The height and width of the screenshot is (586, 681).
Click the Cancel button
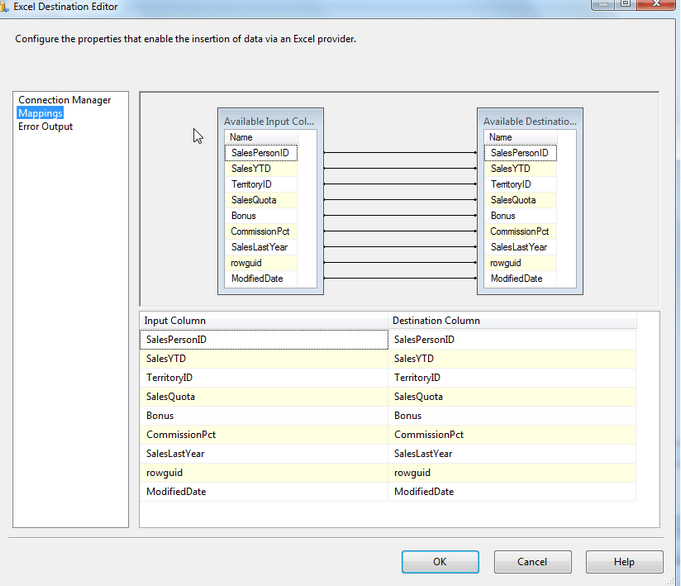point(532,562)
